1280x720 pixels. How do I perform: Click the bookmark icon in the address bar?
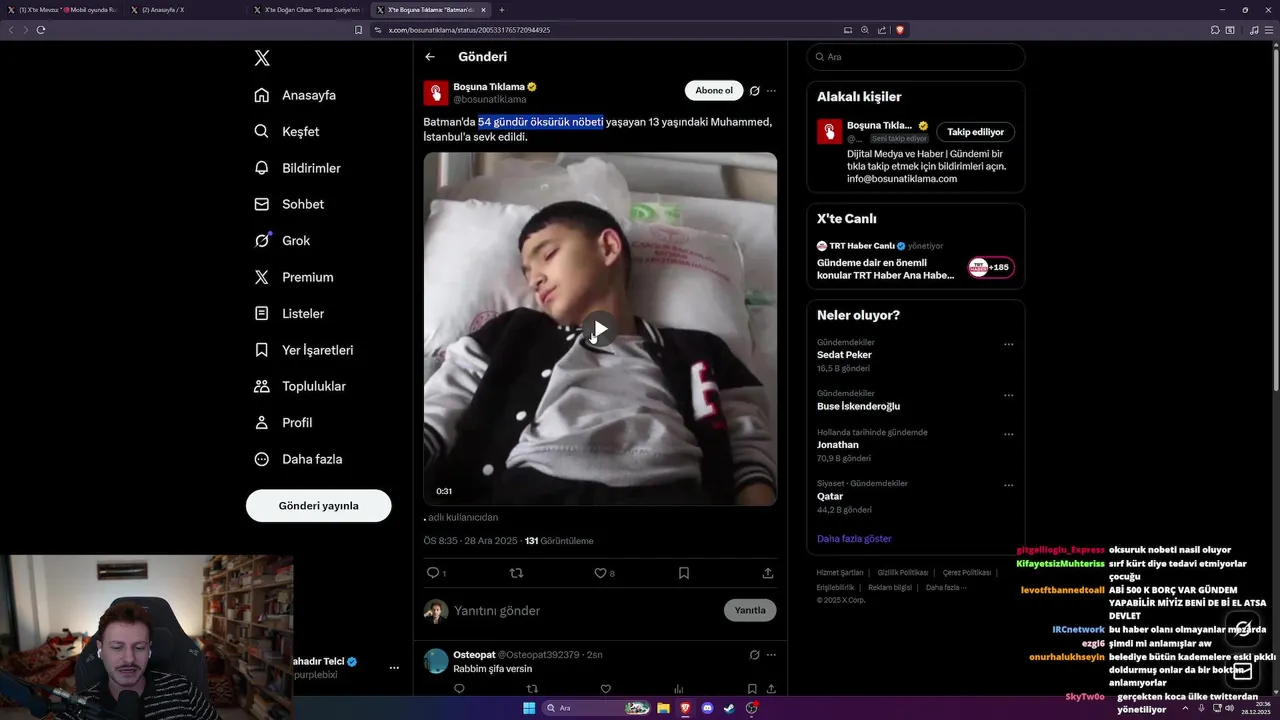click(x=359, y=30)
